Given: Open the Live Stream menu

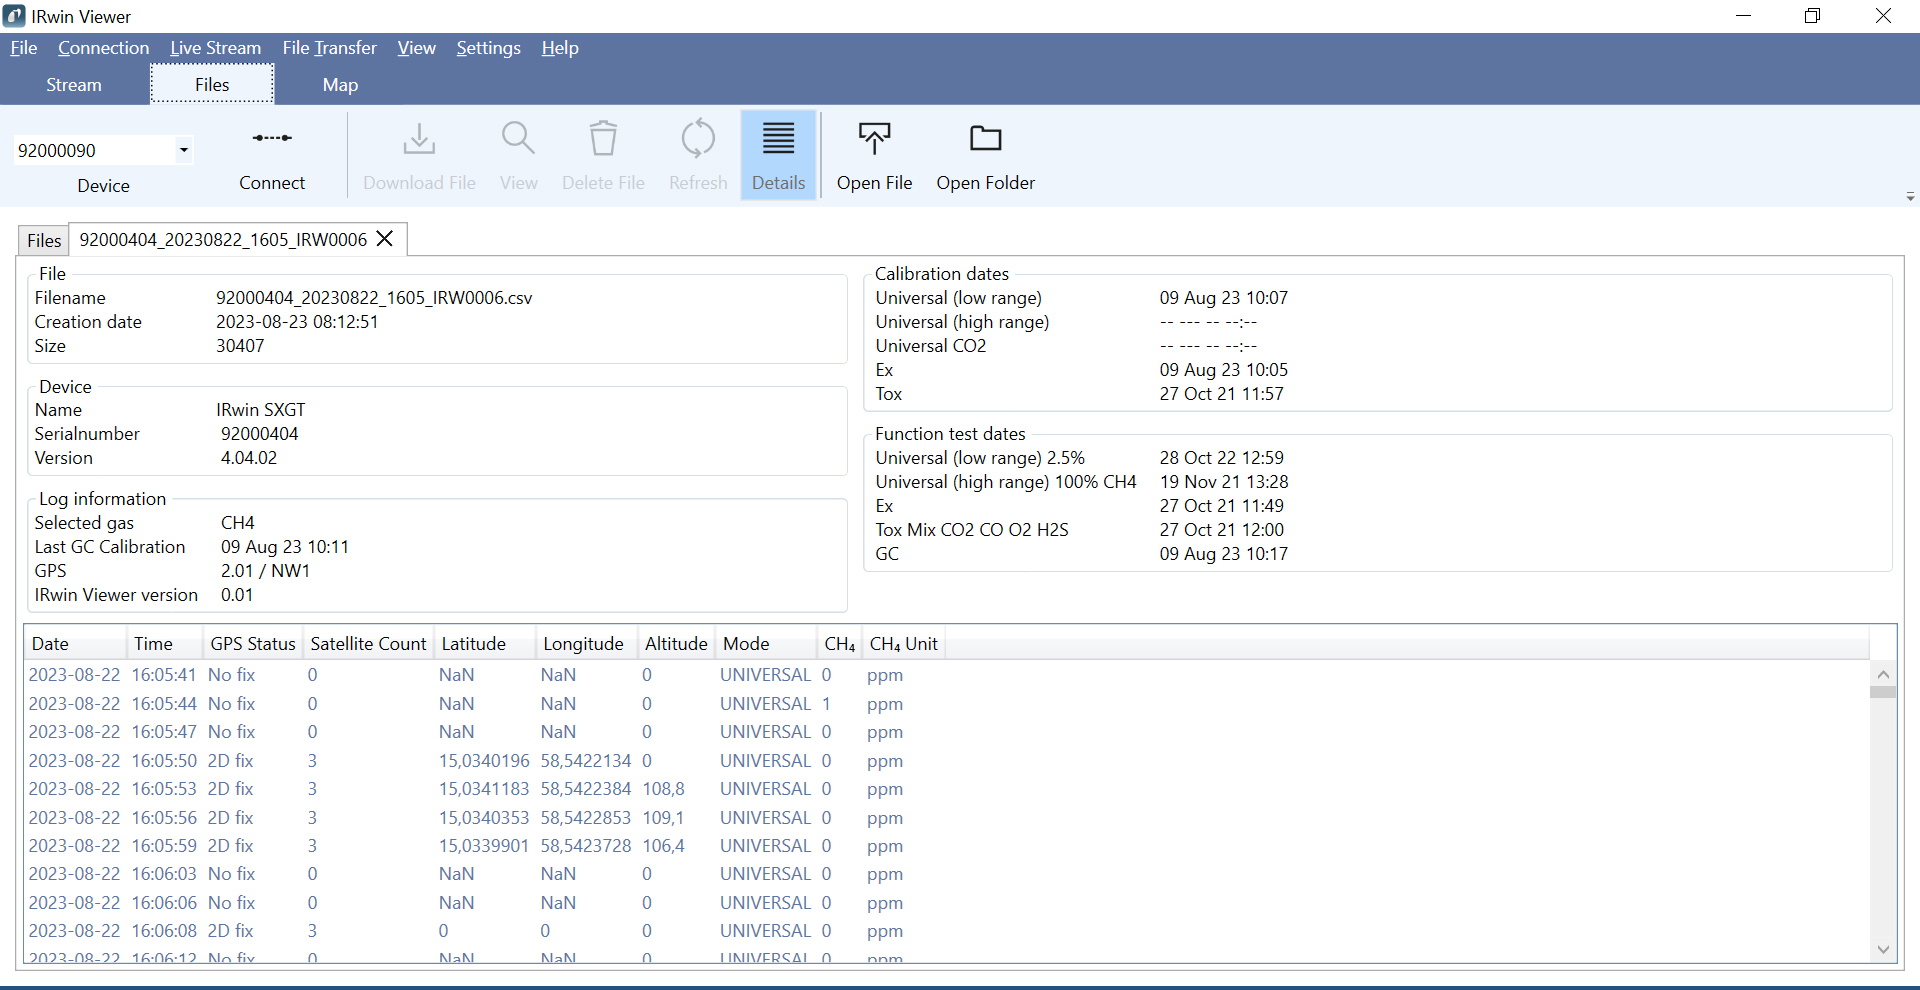Looking at the screenshot, I should [215, 48].
